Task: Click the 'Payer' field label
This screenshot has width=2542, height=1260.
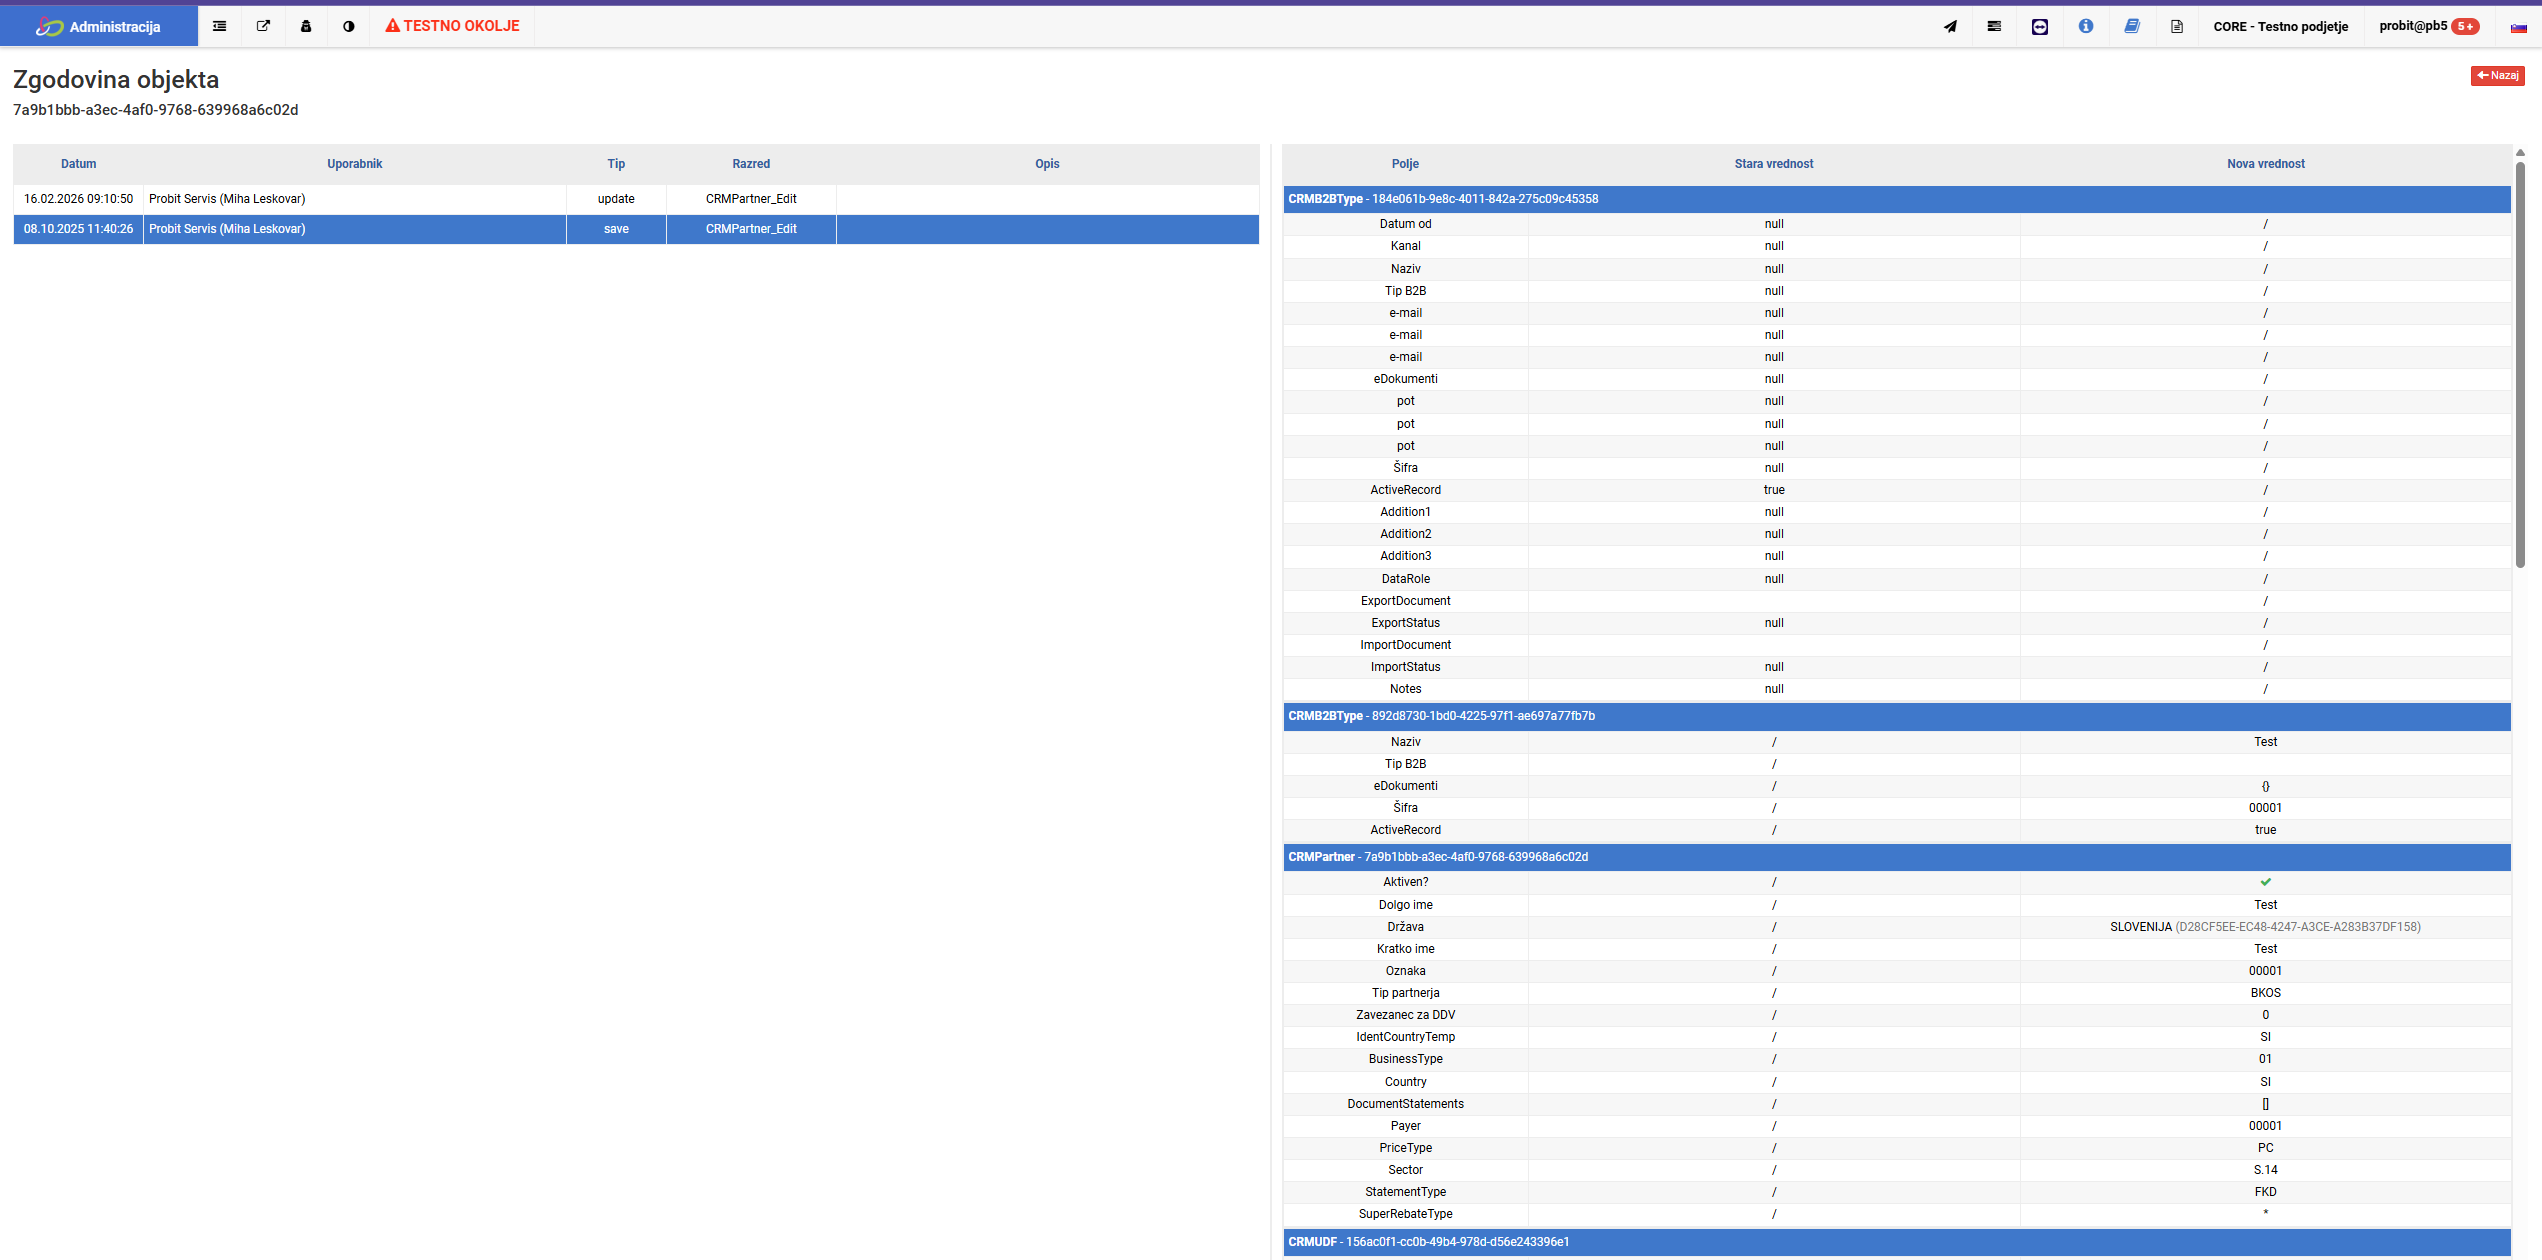Action: [x=1405, y=1126]
